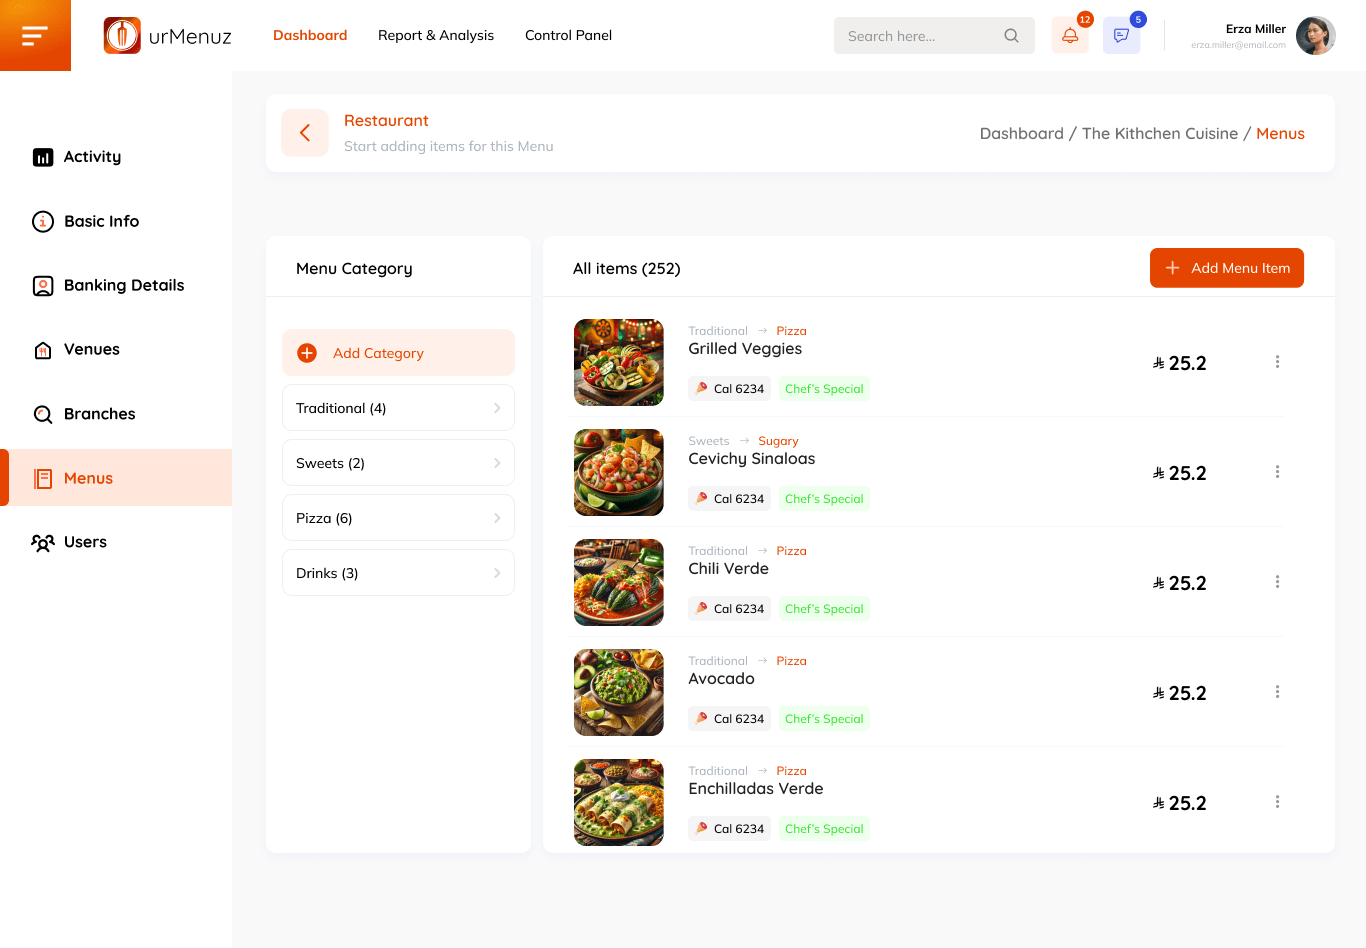Open the notifications bell icon
The width and height of the screenshot is (1366, 948).
1070,36
